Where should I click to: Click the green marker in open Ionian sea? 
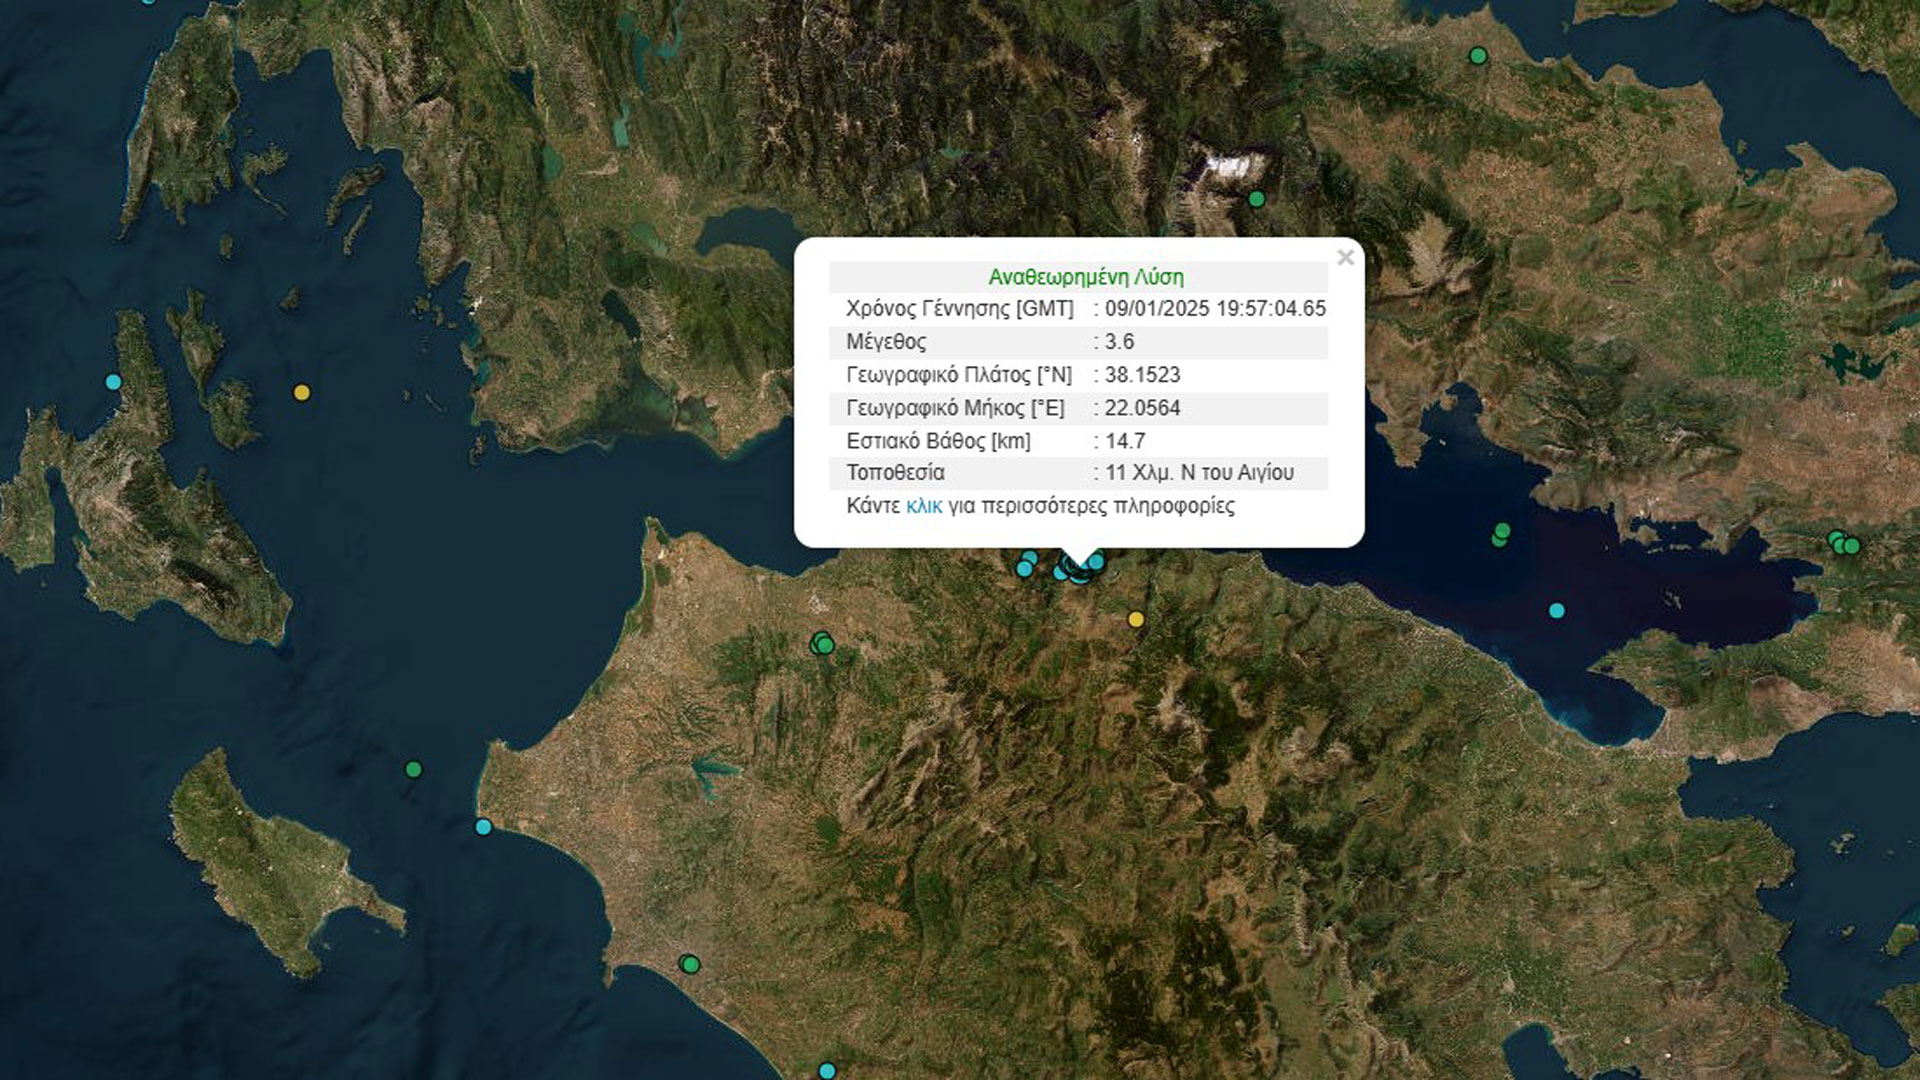[413, 769]
